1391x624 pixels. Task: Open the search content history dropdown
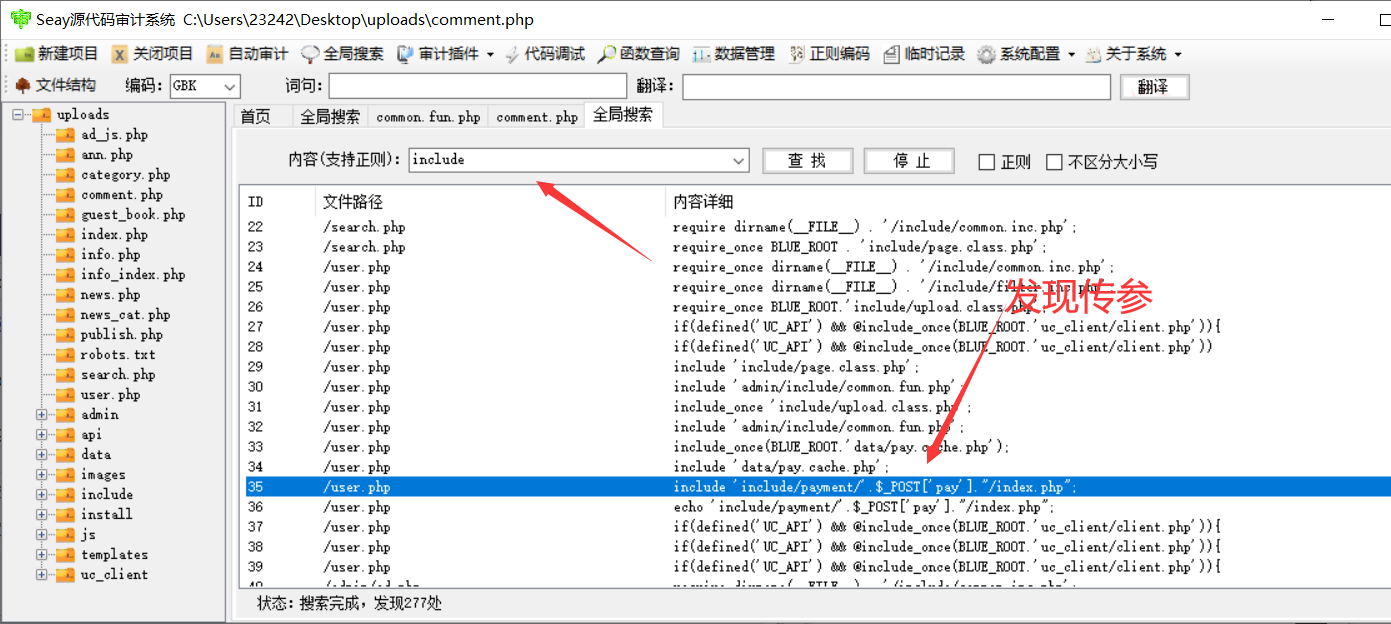pyautogui.click(x=739, y=160)
